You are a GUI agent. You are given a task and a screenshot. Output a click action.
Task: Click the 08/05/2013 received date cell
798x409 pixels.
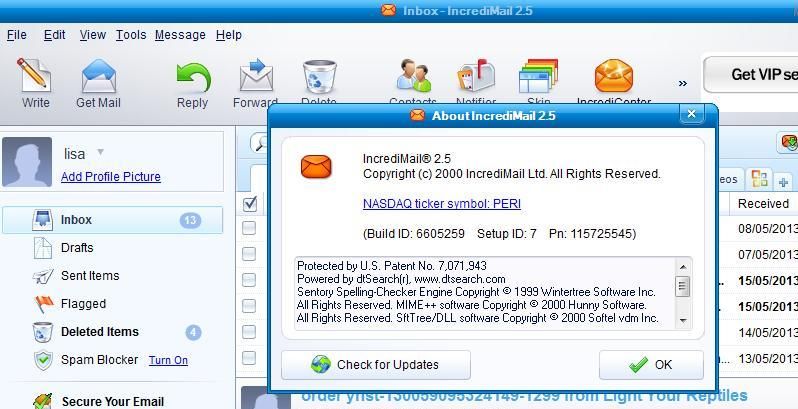point(767,228)
